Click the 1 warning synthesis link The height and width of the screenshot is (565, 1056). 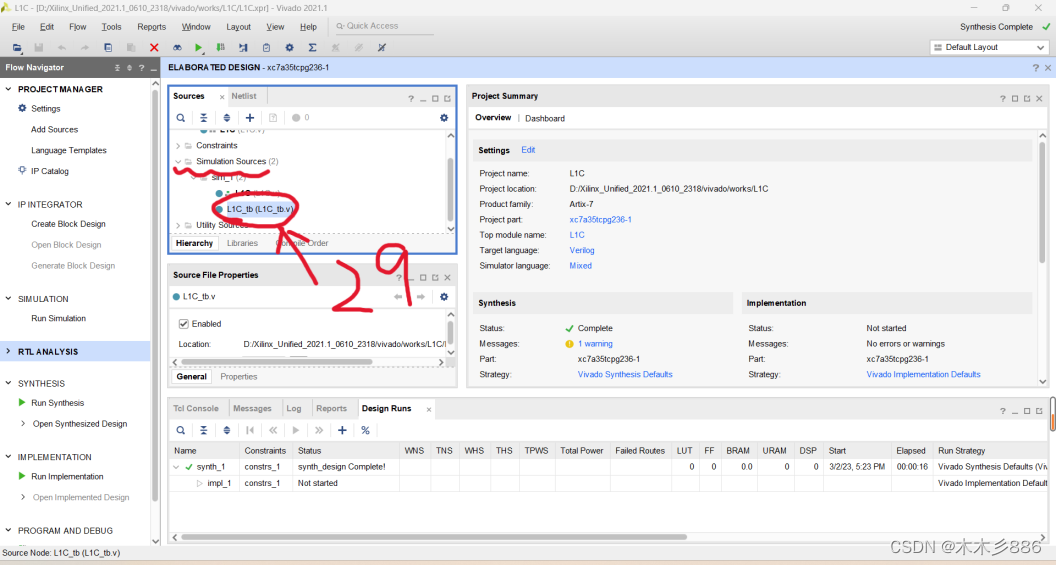tap(595, 343)
